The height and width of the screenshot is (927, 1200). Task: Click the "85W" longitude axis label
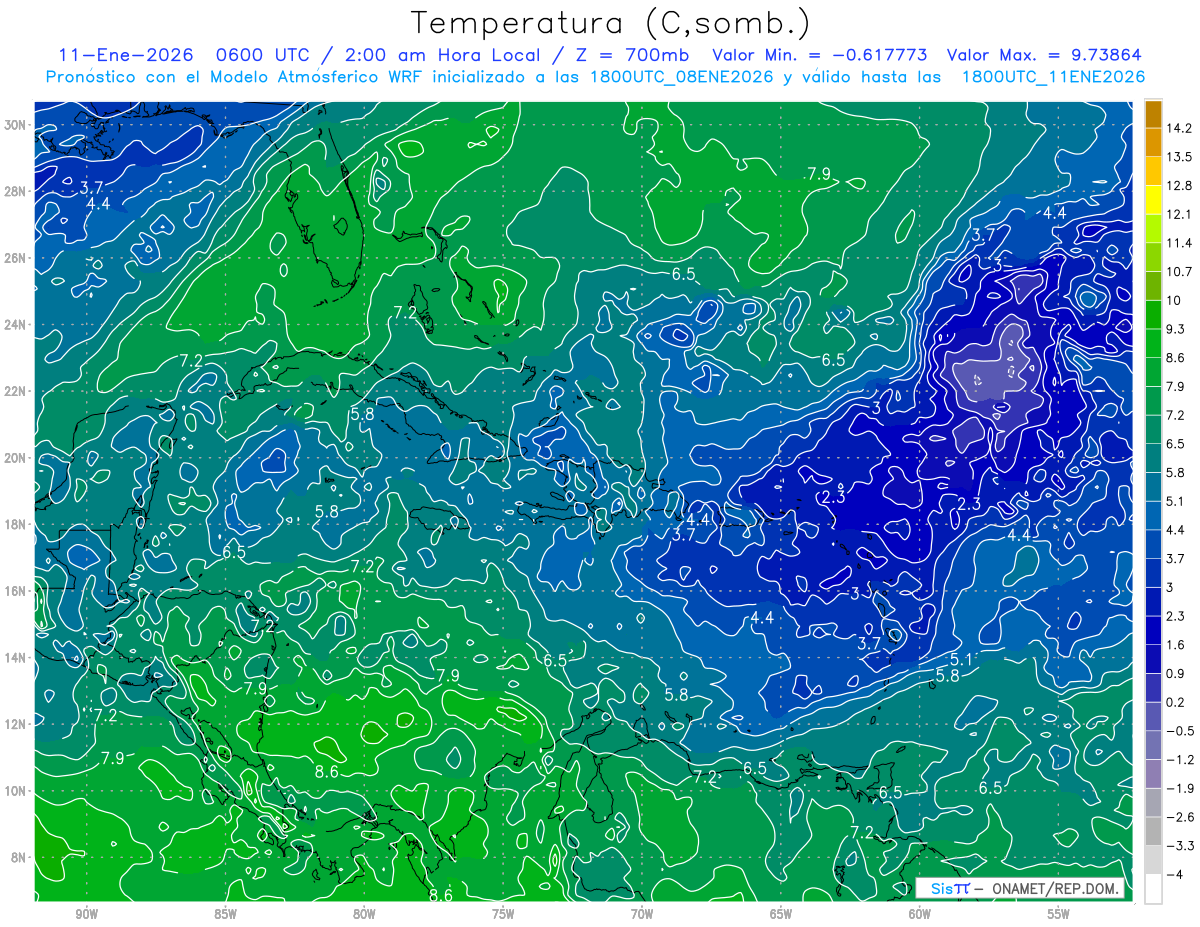point(225,915)
